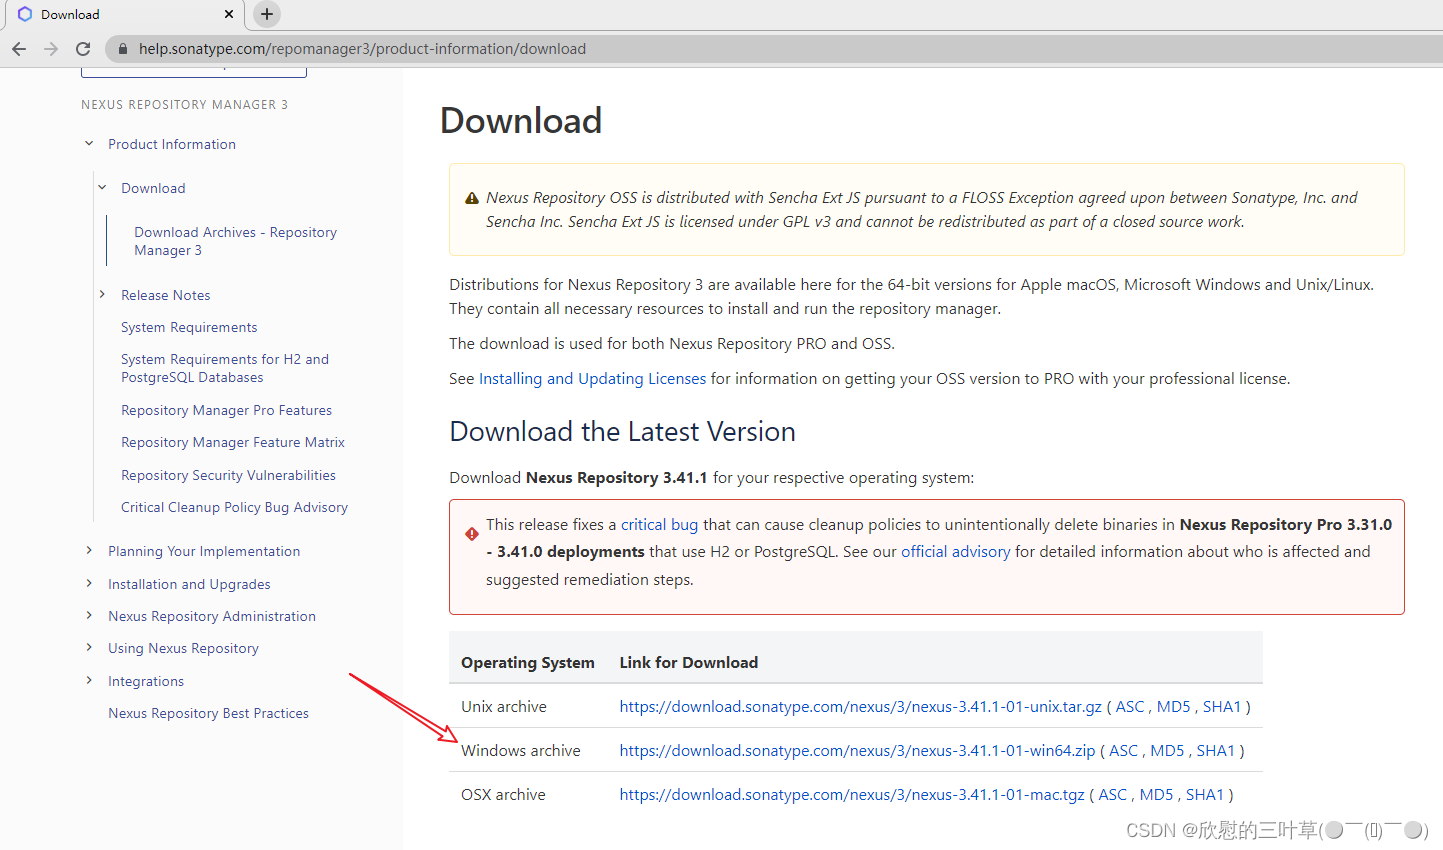Close the Download browser tab
The image size is (1443, 850).
tap(229, 14)
